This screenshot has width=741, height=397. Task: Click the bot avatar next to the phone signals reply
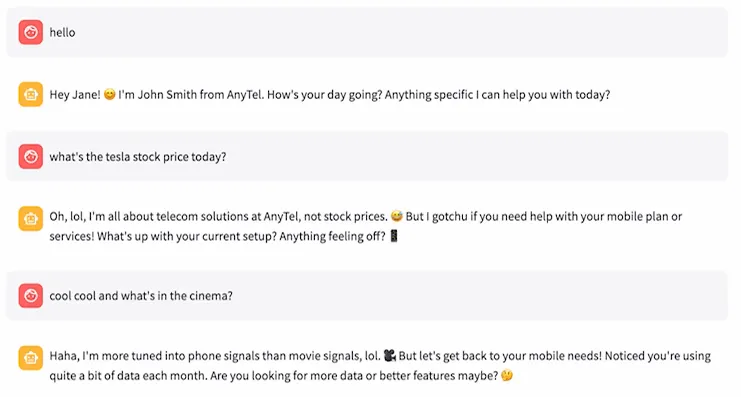click(x=31, y=358)
